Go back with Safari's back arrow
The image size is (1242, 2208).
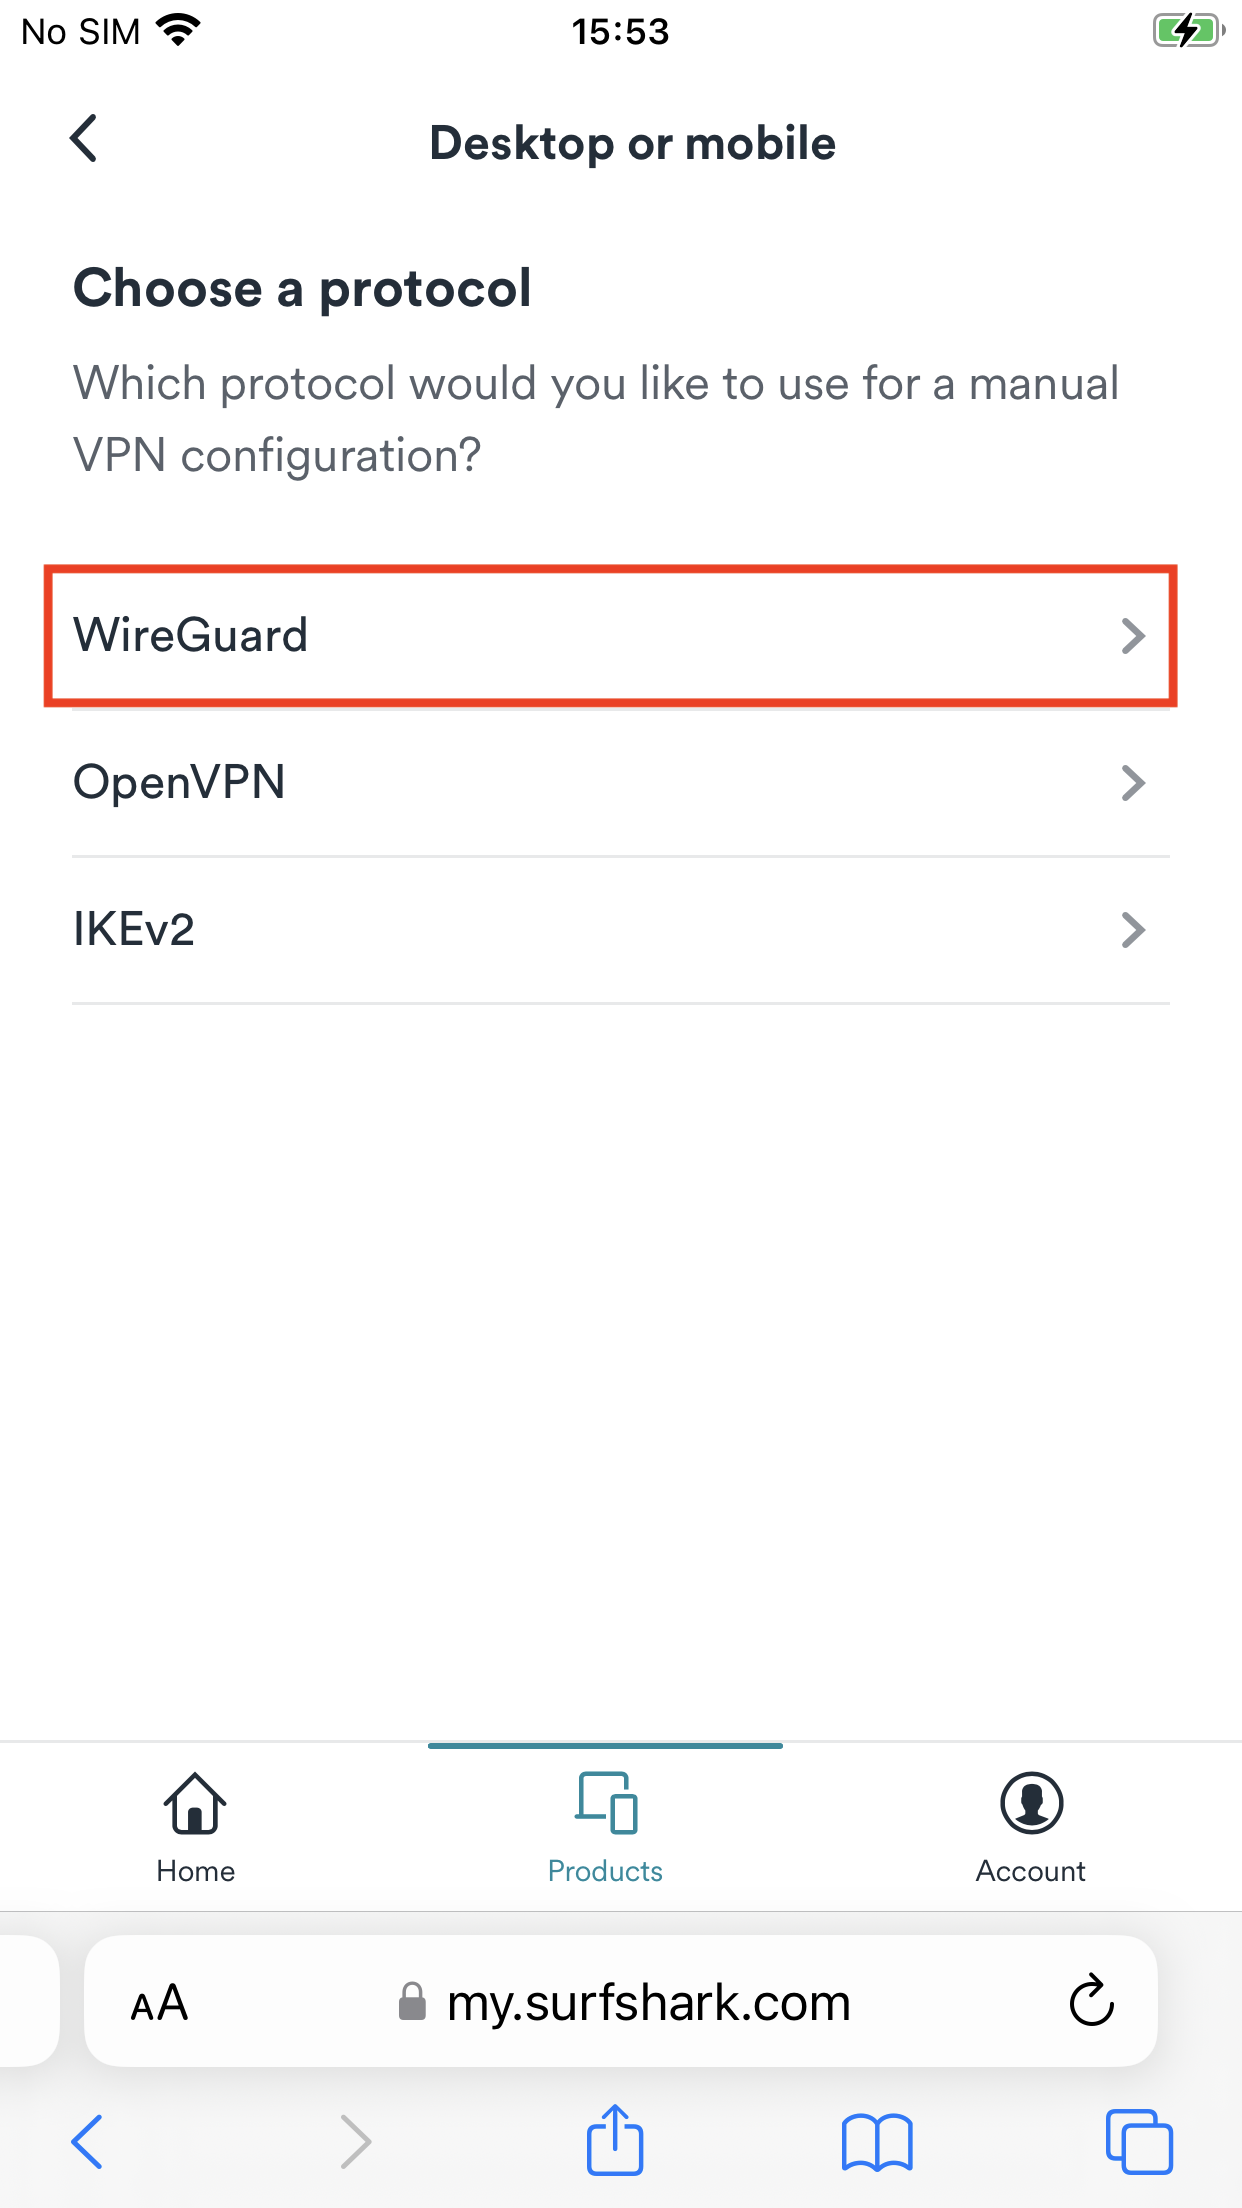tap(88, 2142)
